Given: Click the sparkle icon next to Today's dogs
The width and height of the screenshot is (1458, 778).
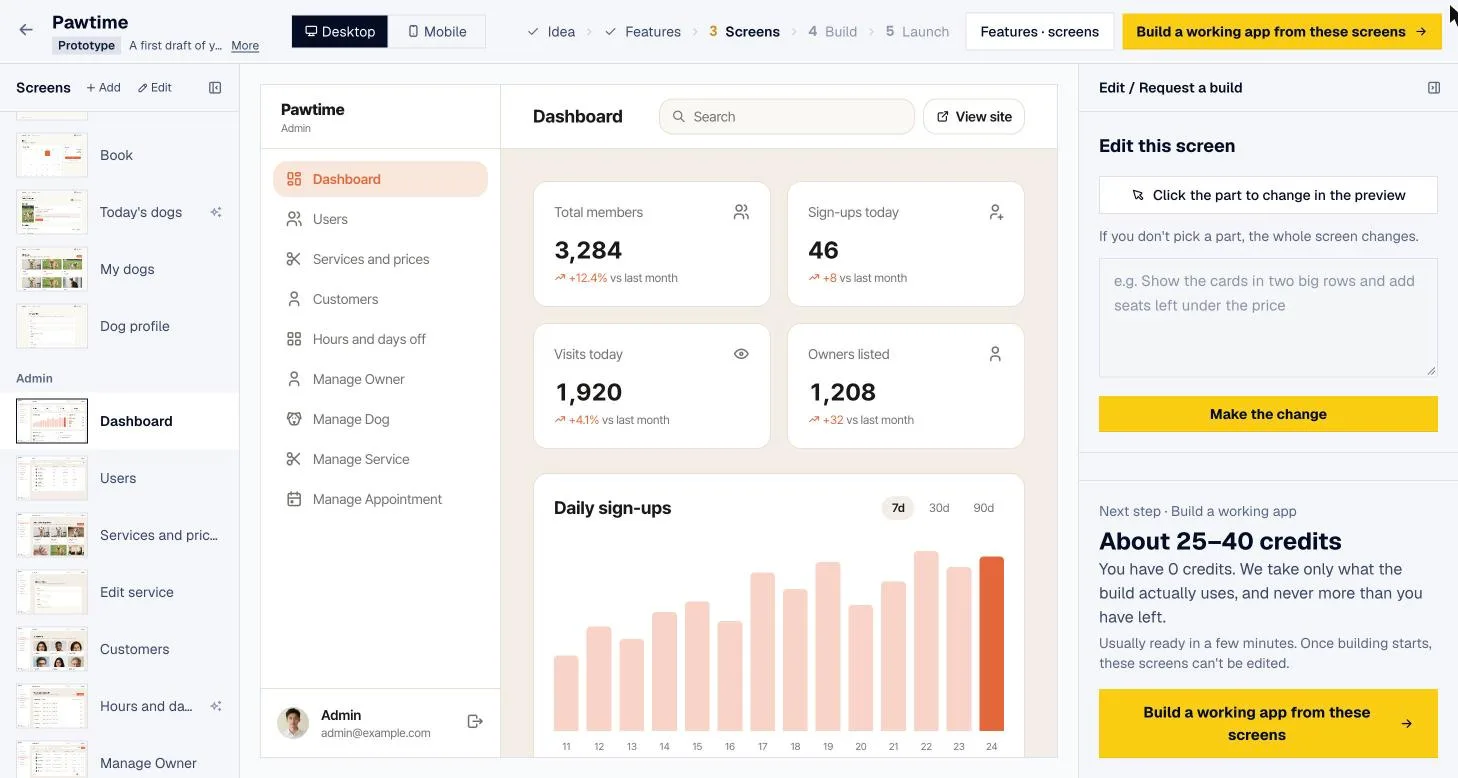Looking at the screenshot, I should tap(216, 212).
